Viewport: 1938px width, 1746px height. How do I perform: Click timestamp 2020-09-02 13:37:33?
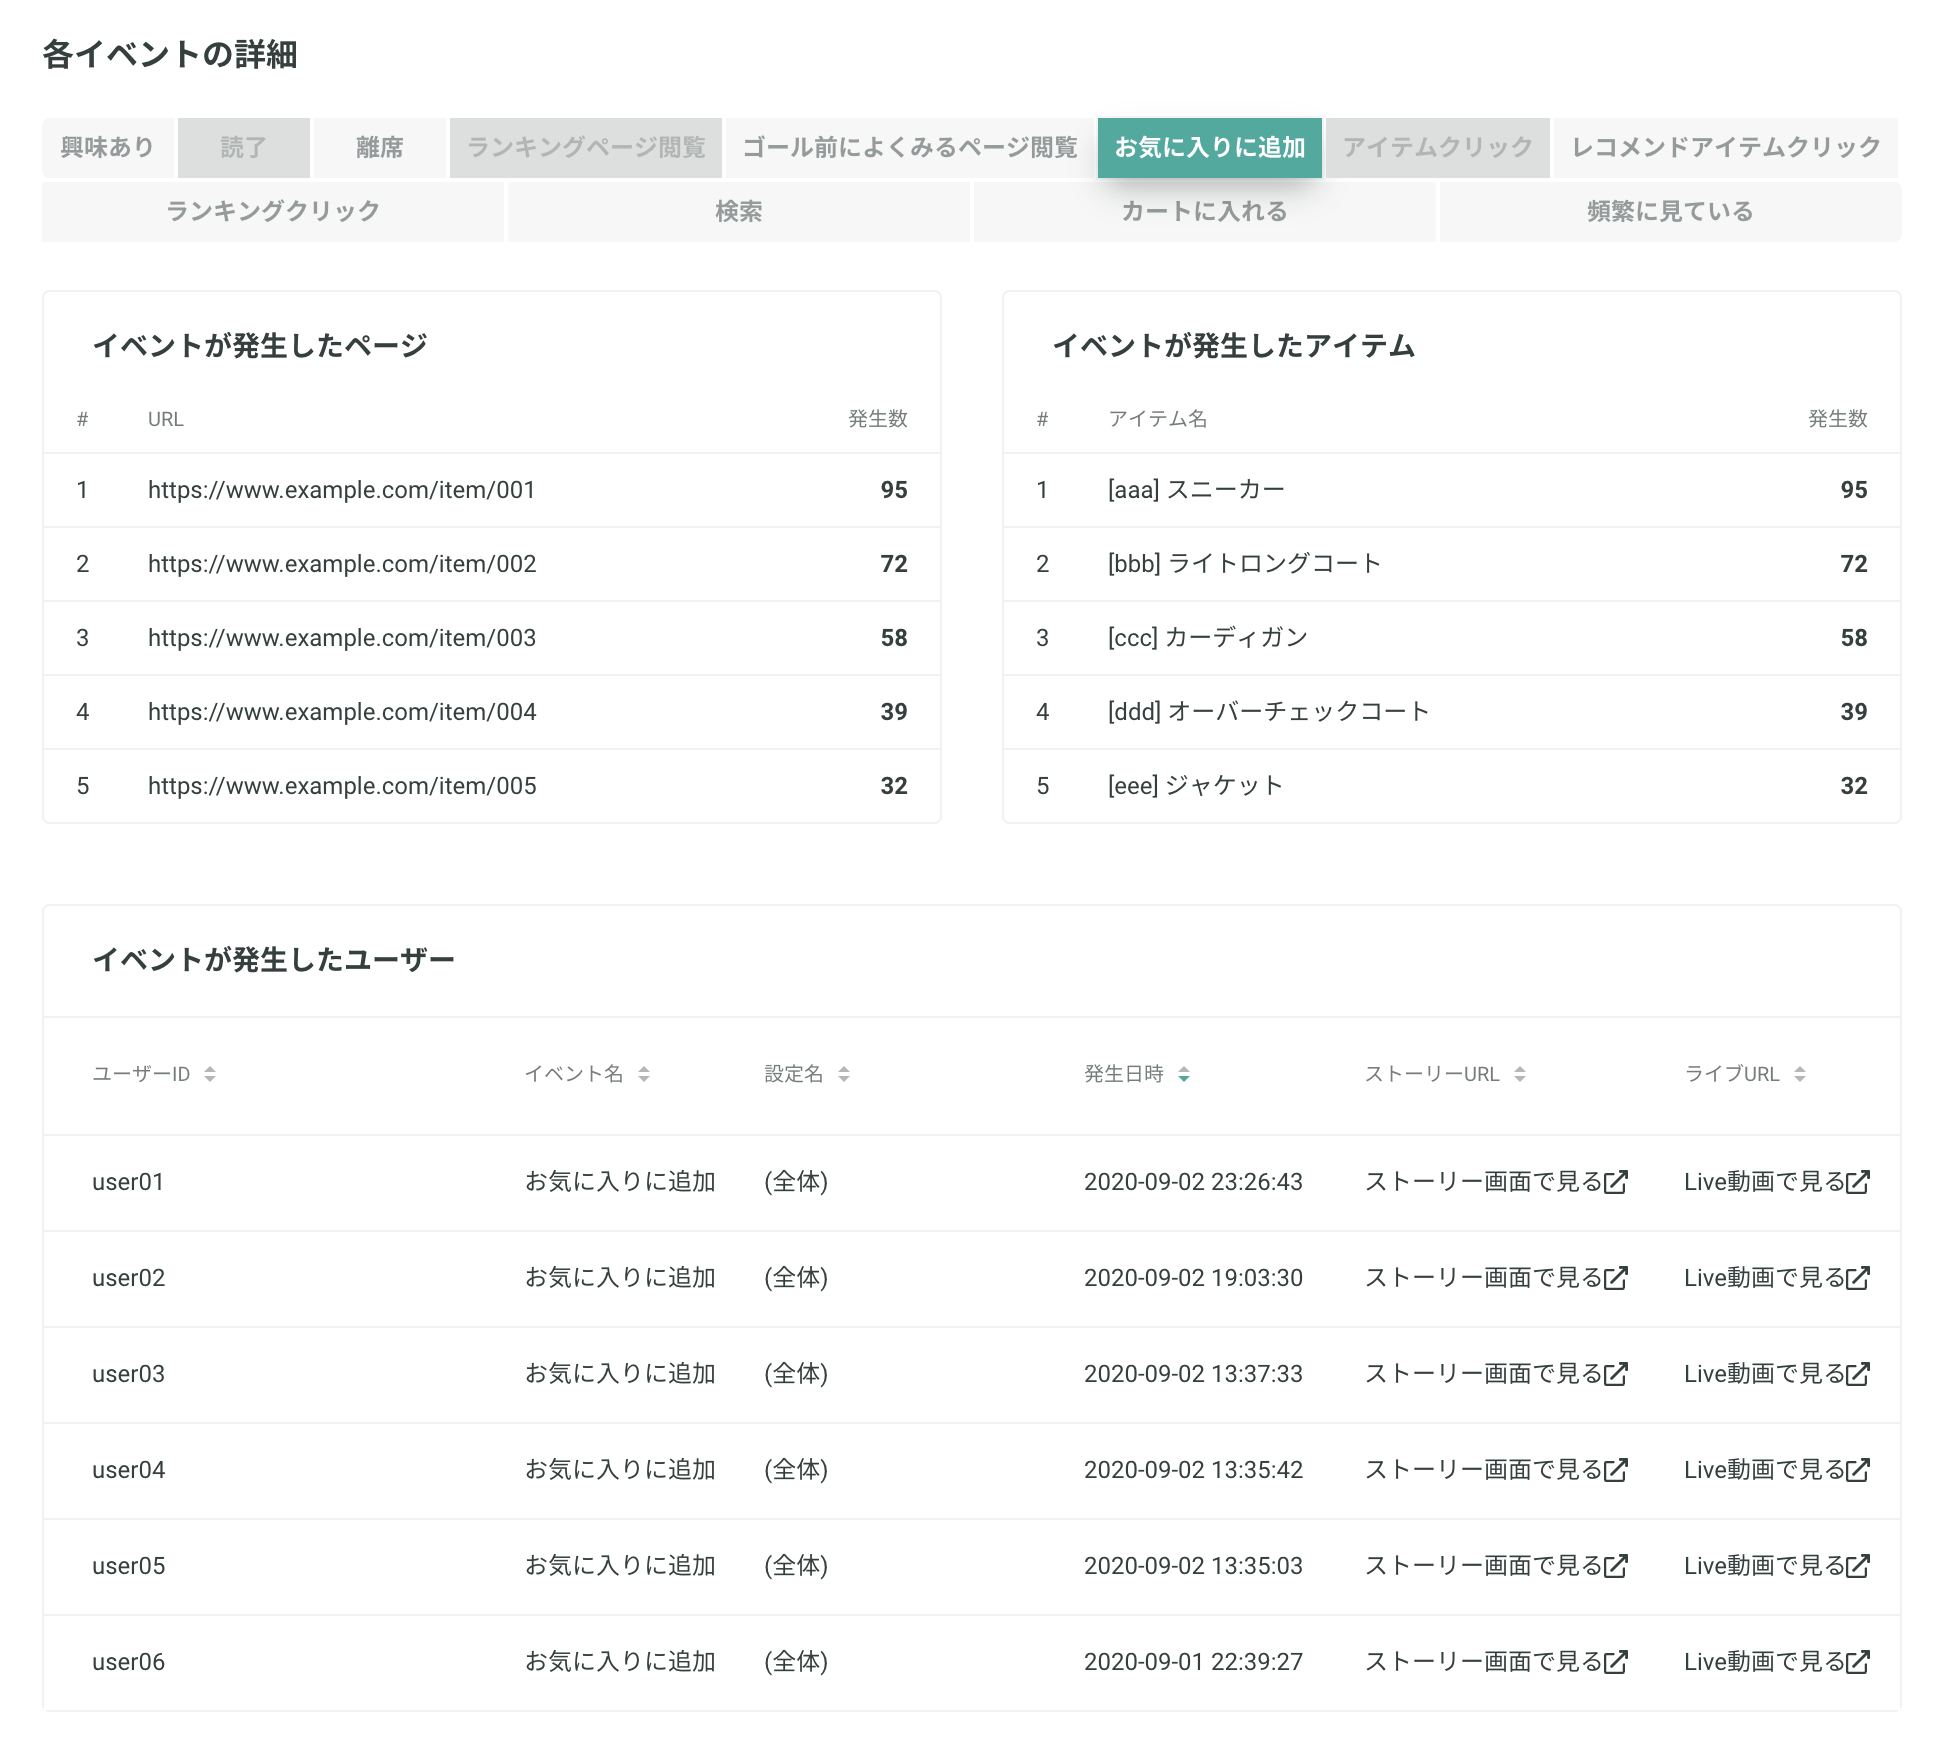(x=1193, y=1374)
